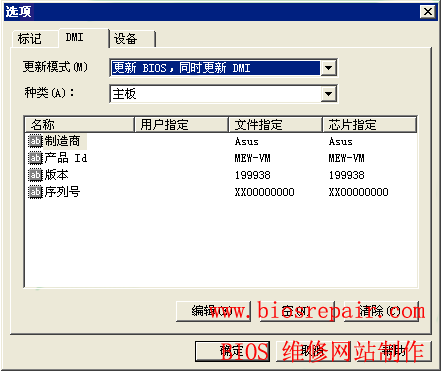
Task: Click MEW-VM under 芯片指定 column
Action: [347, 158]
